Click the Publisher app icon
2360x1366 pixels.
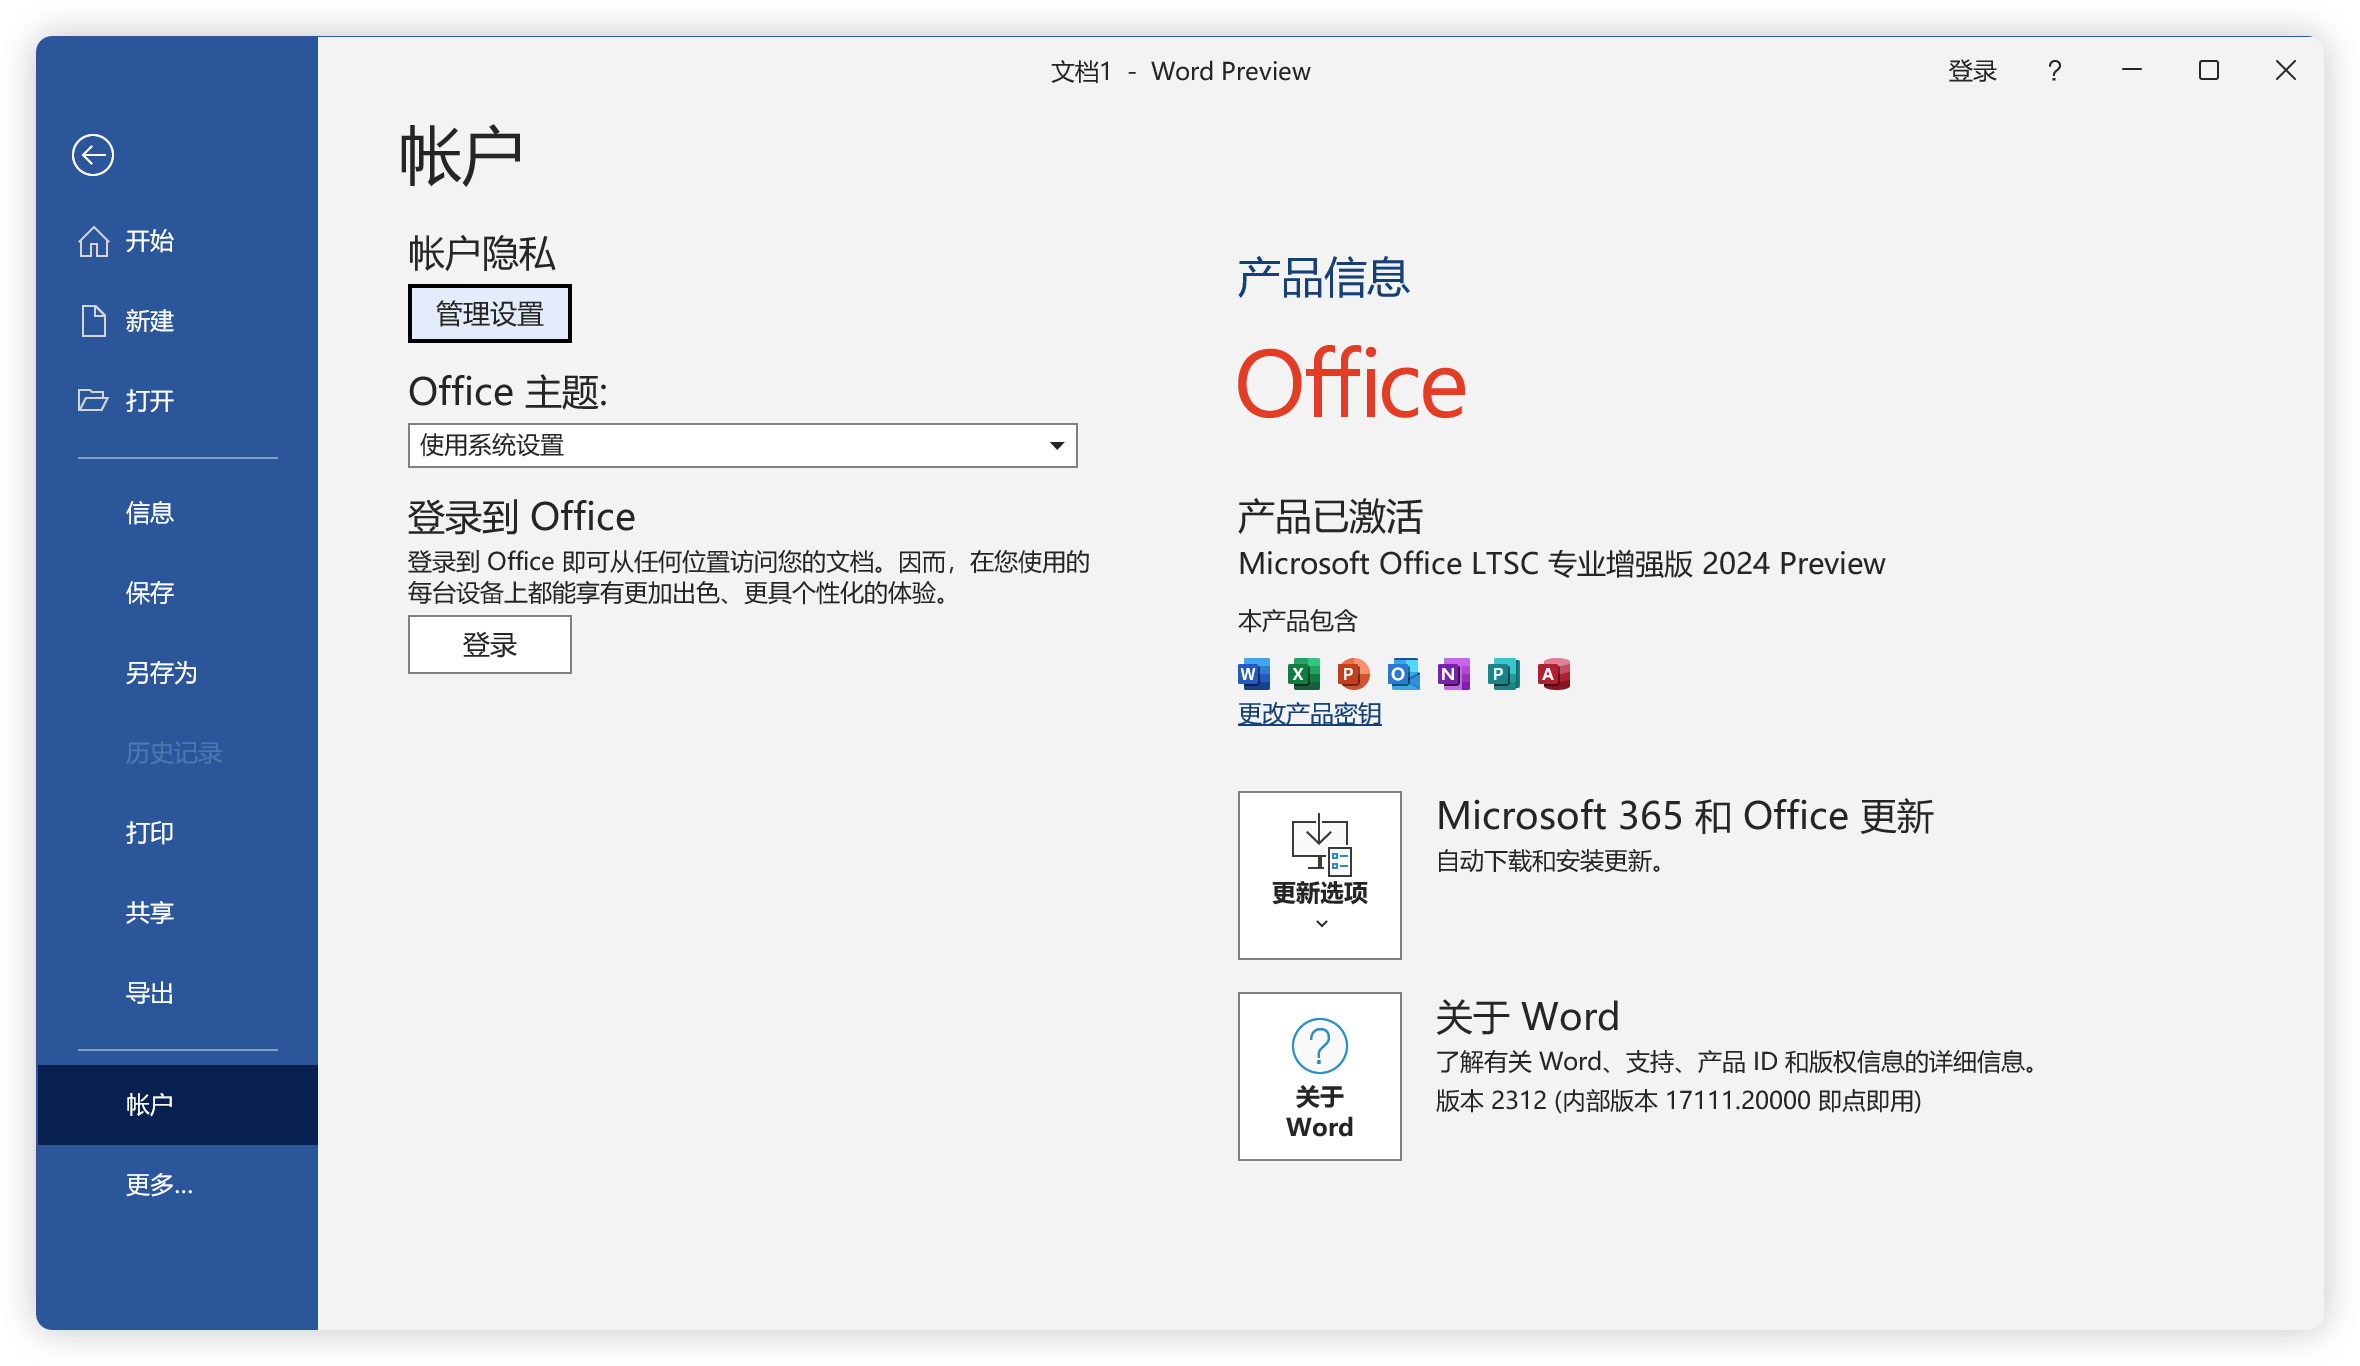1504,674
